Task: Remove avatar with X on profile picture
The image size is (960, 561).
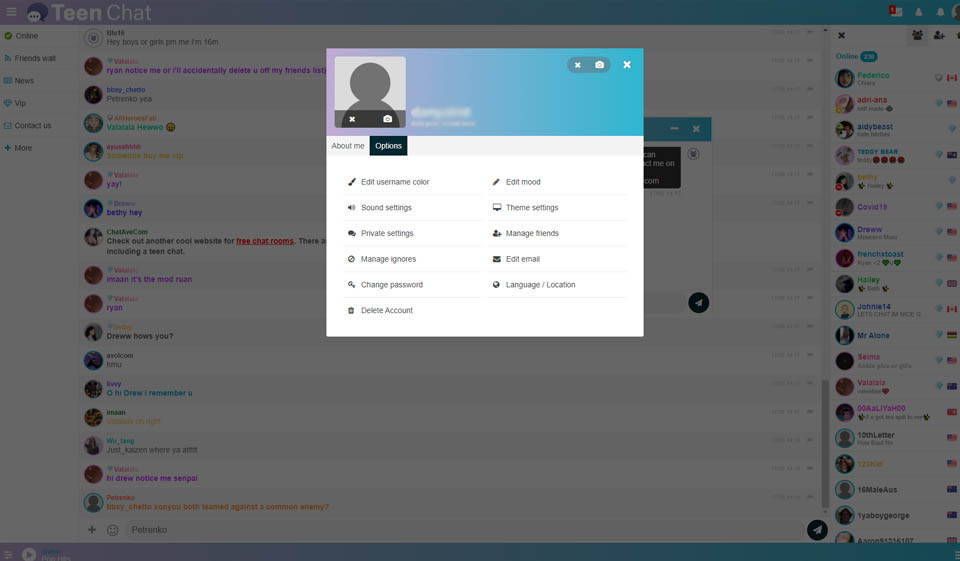Action: pyautogui.click(x=352, y=119)
